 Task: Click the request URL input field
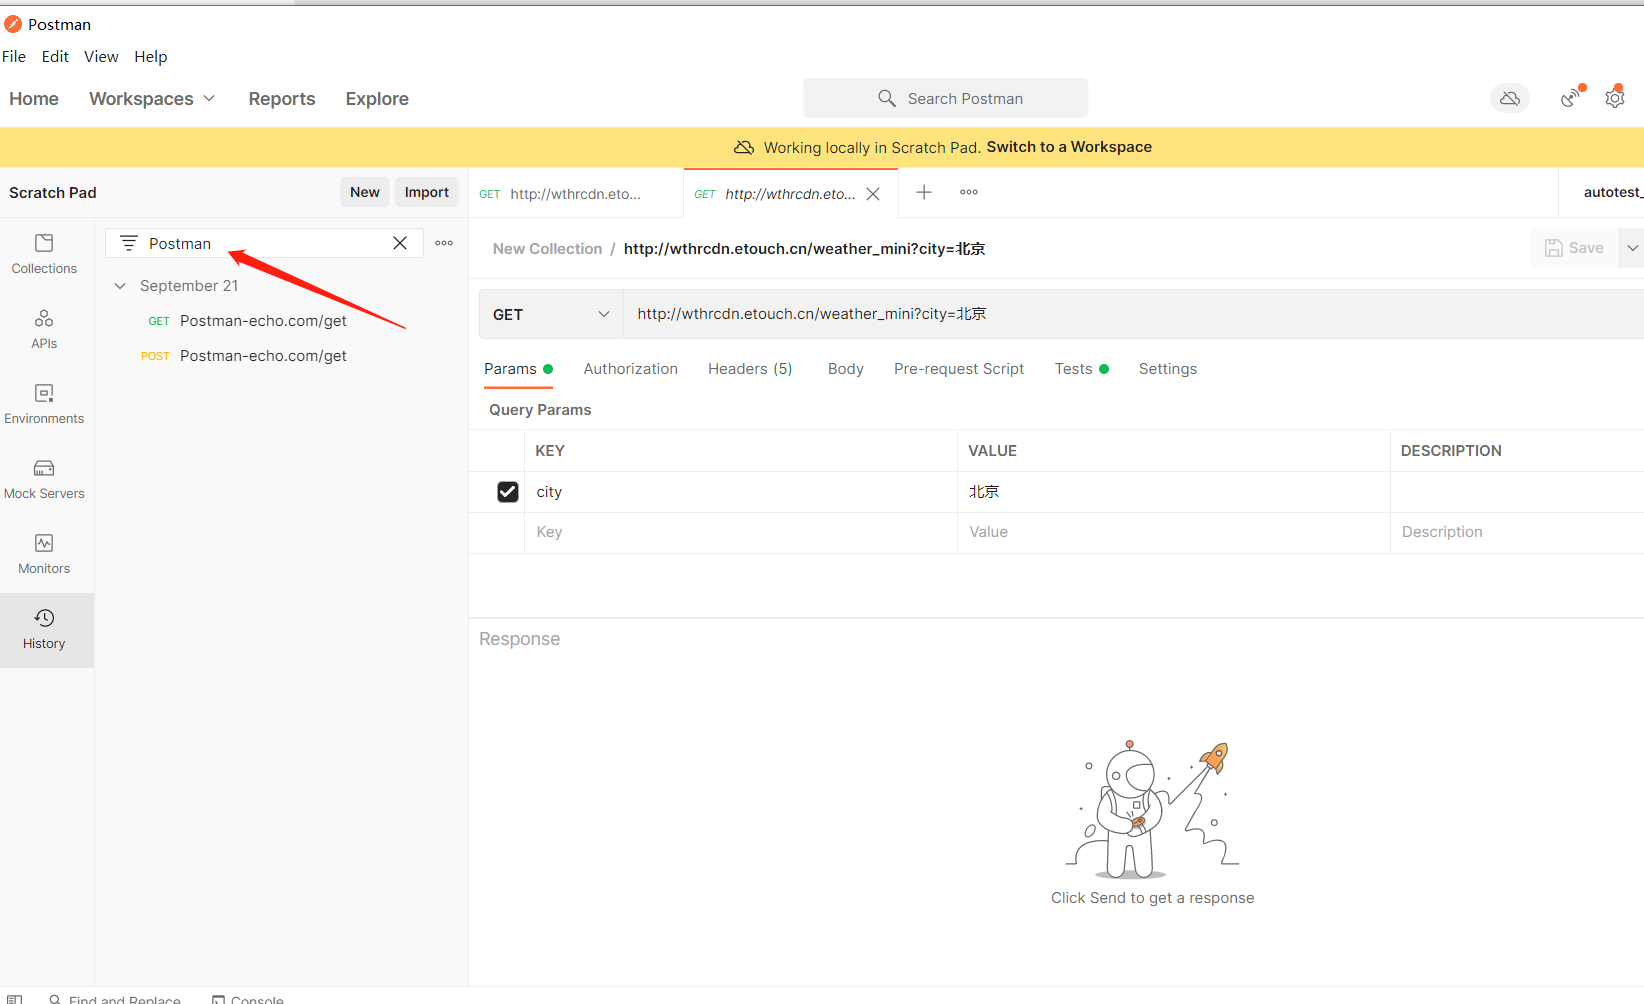1133,314
